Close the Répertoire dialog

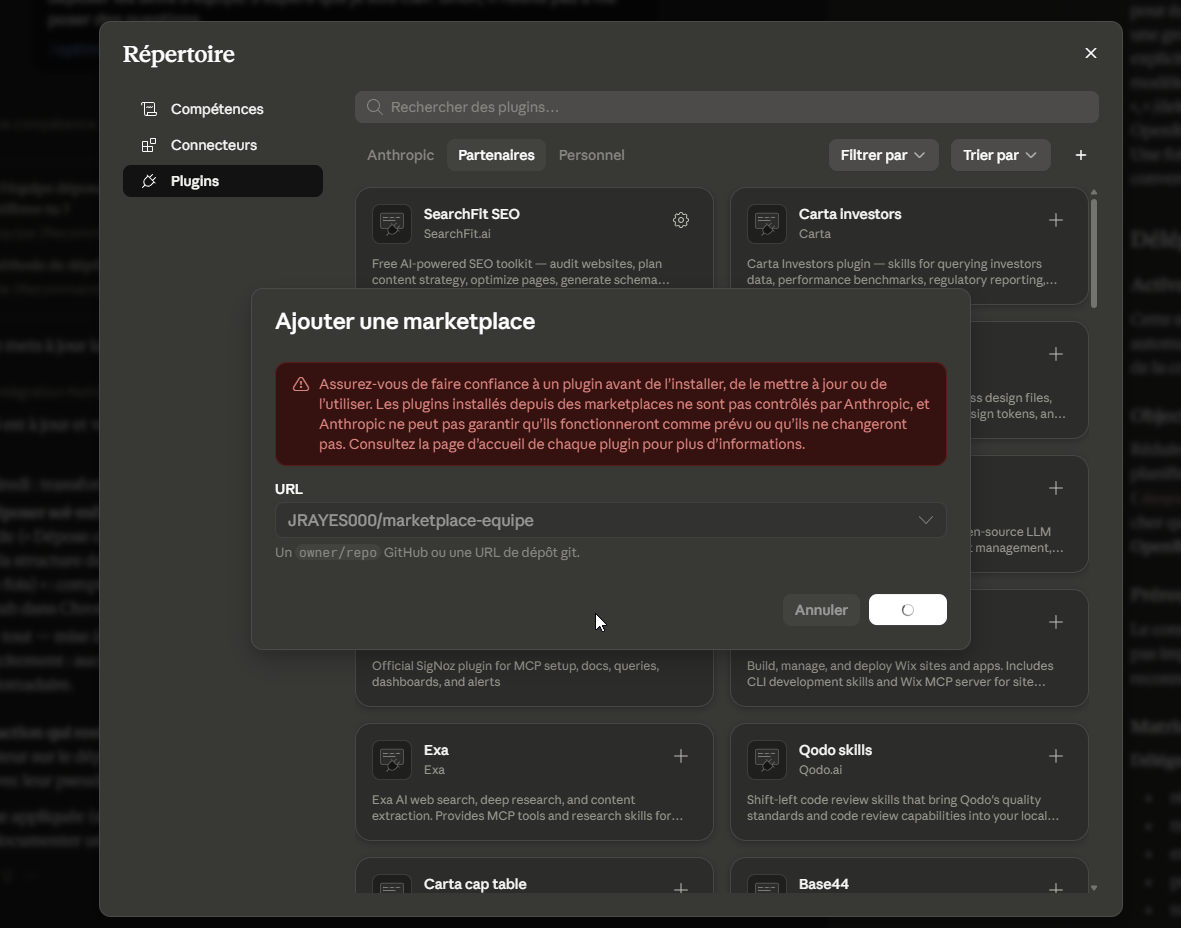coord(1090,53)
